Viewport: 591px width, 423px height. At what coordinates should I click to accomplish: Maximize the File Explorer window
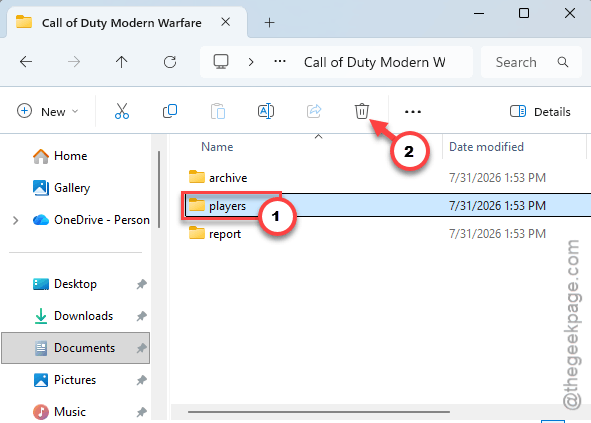pyautogui.click(x=524, y=14)
